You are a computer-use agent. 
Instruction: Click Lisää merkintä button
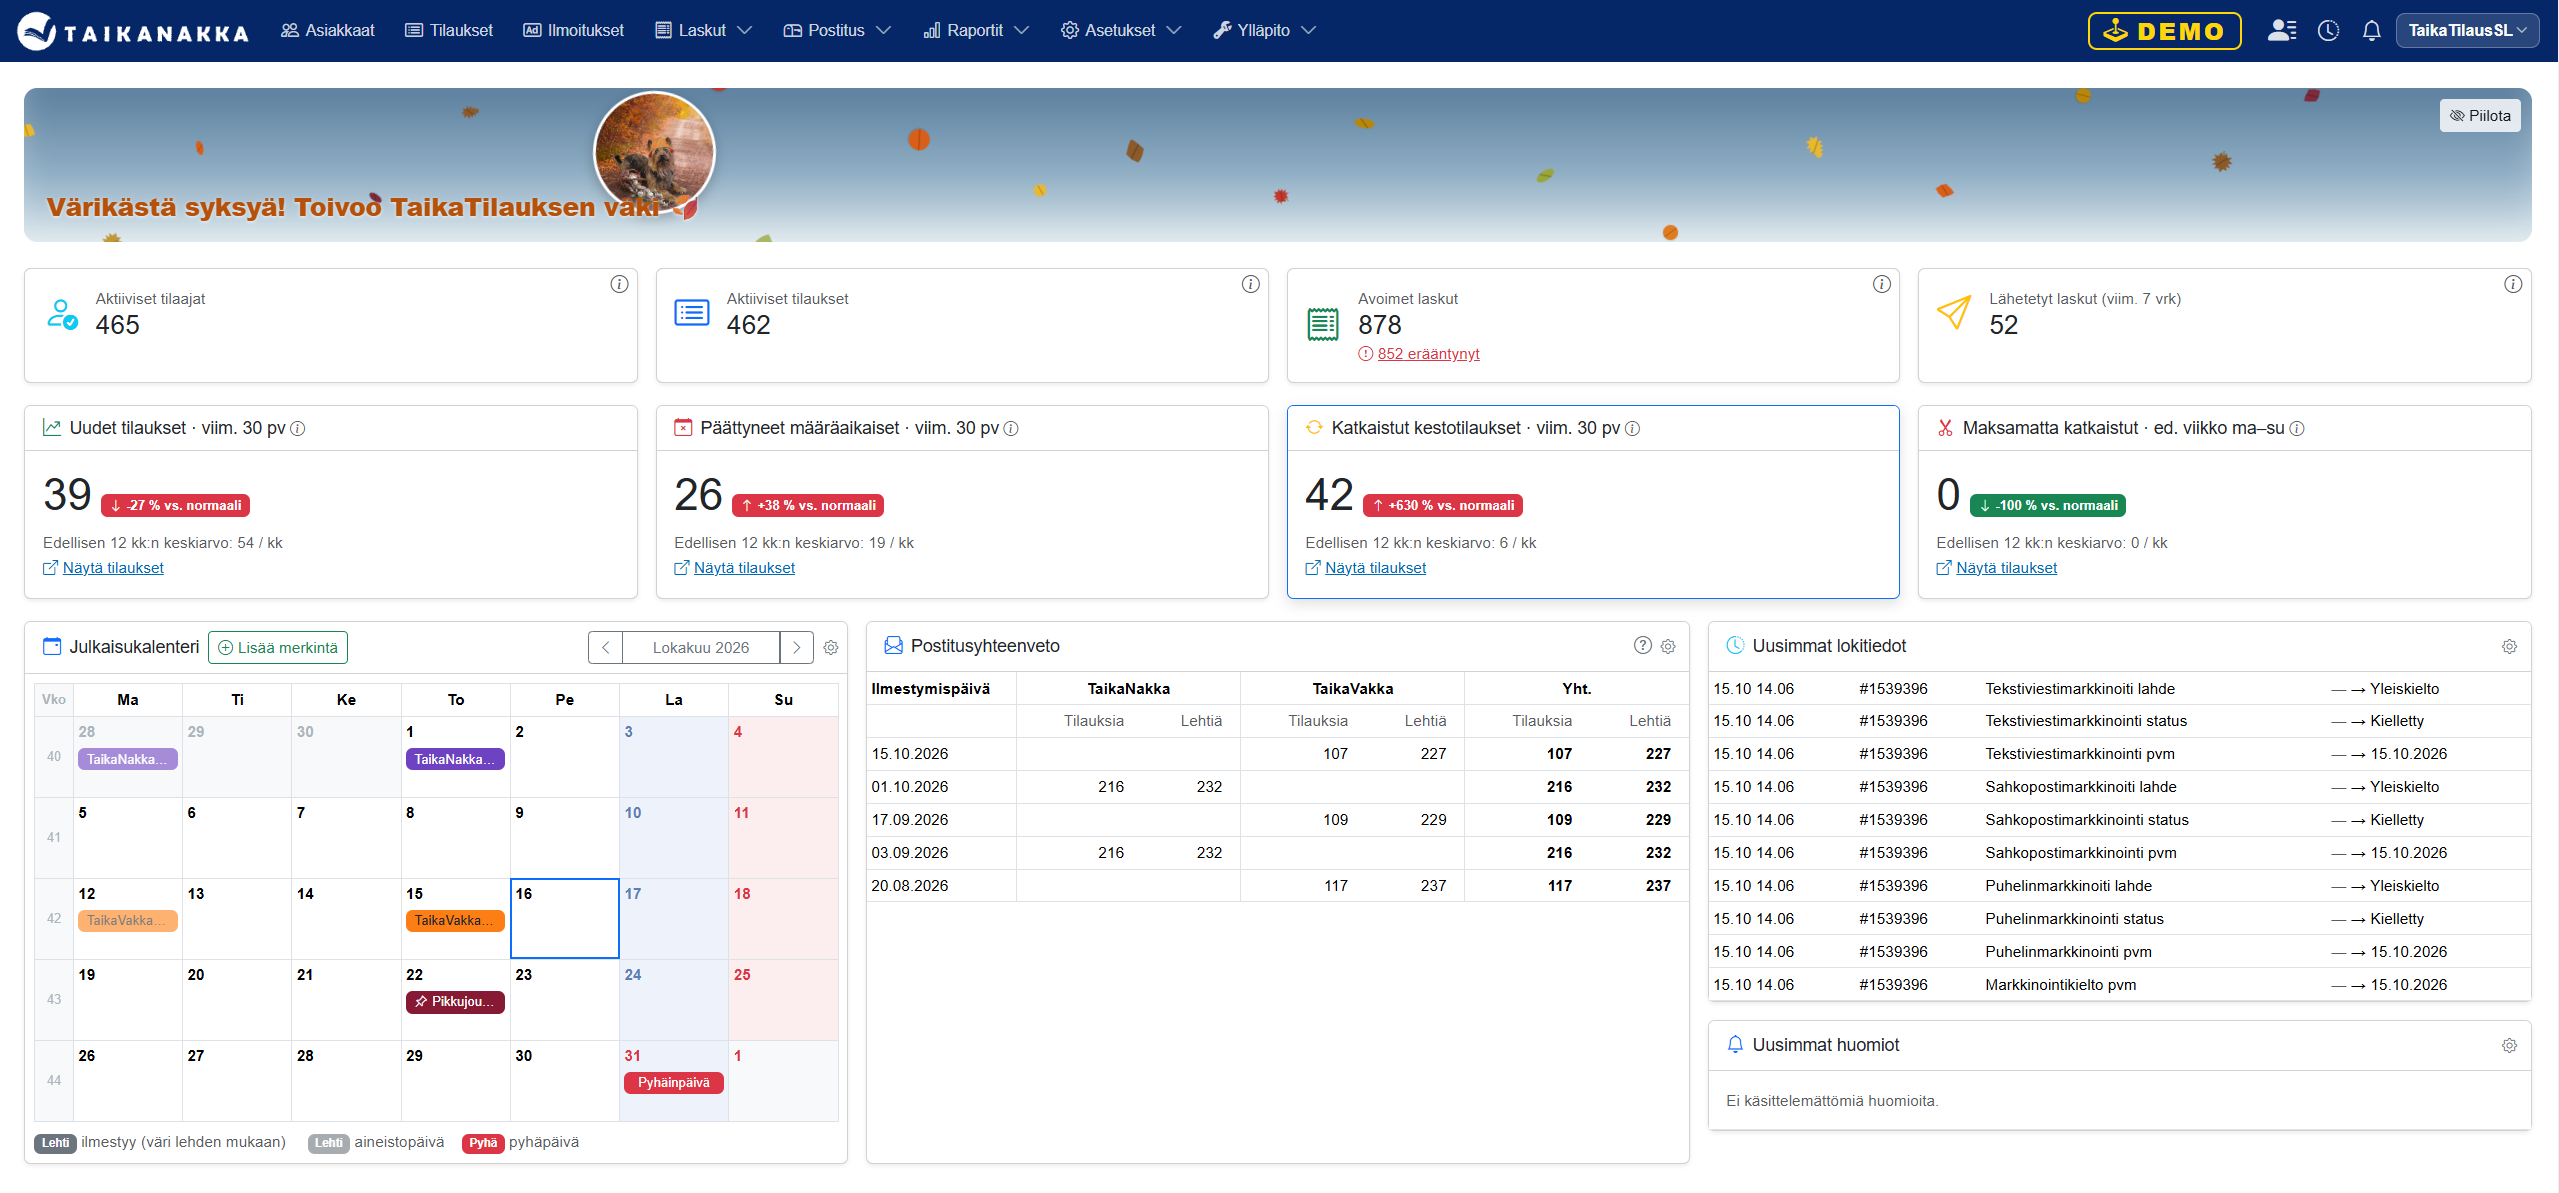[278, 647]
